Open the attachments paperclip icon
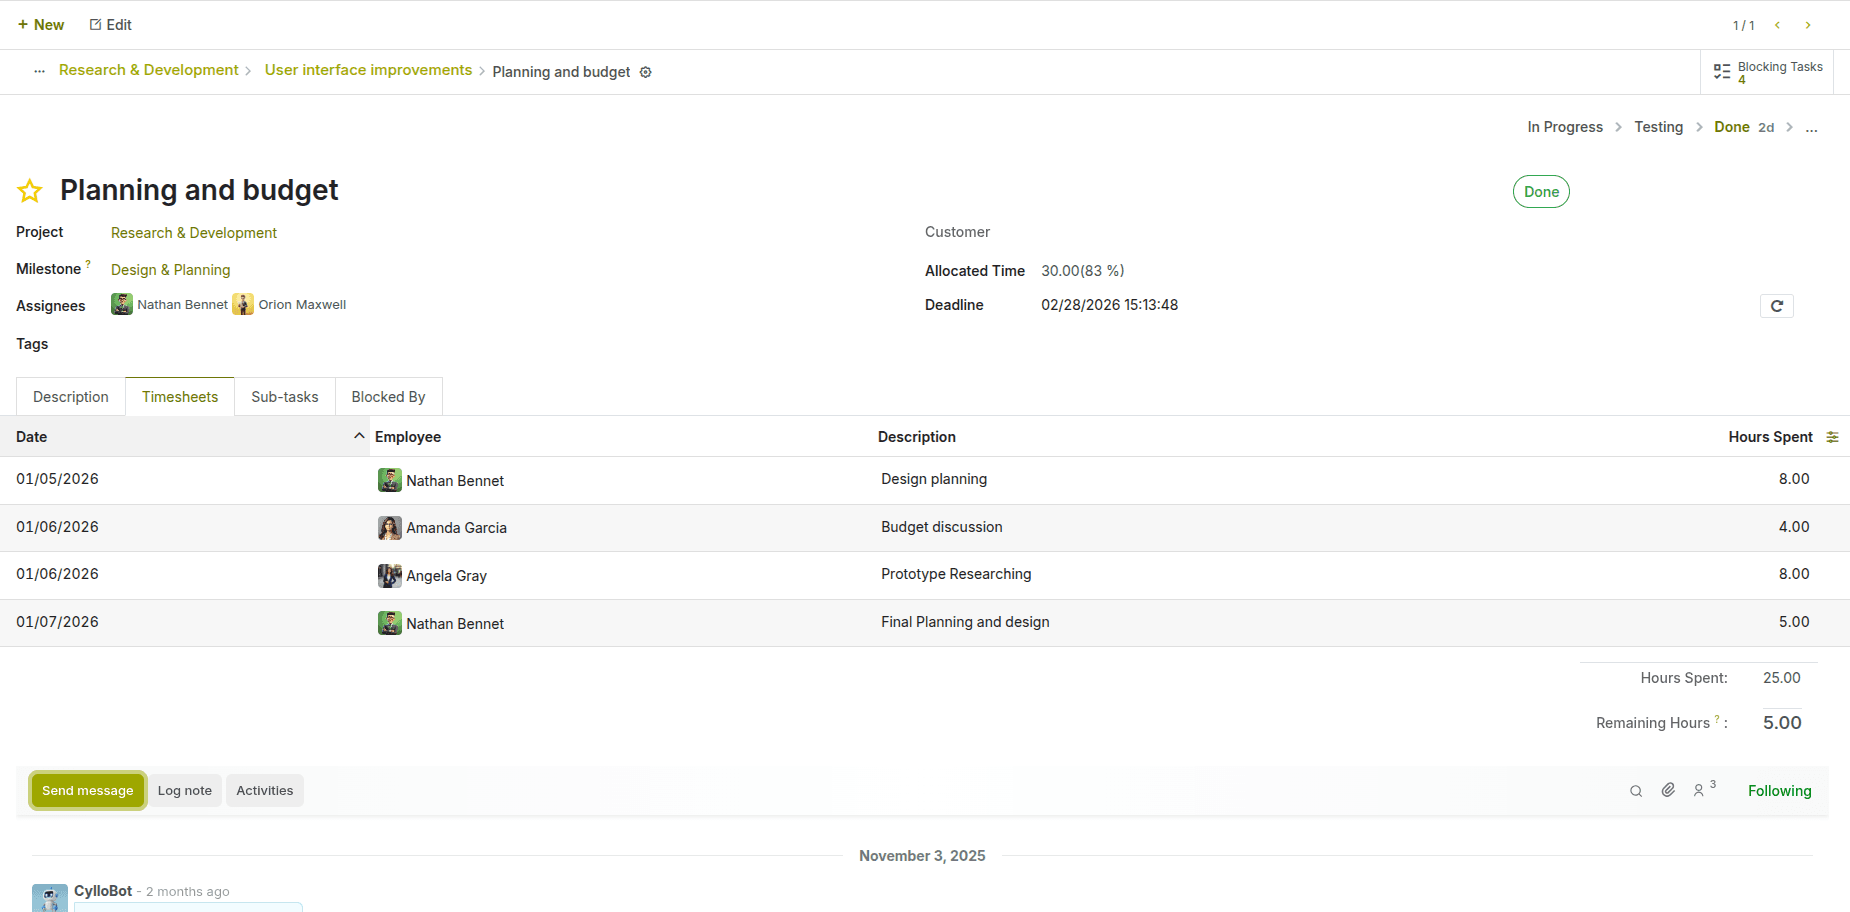 (1668, 790)
